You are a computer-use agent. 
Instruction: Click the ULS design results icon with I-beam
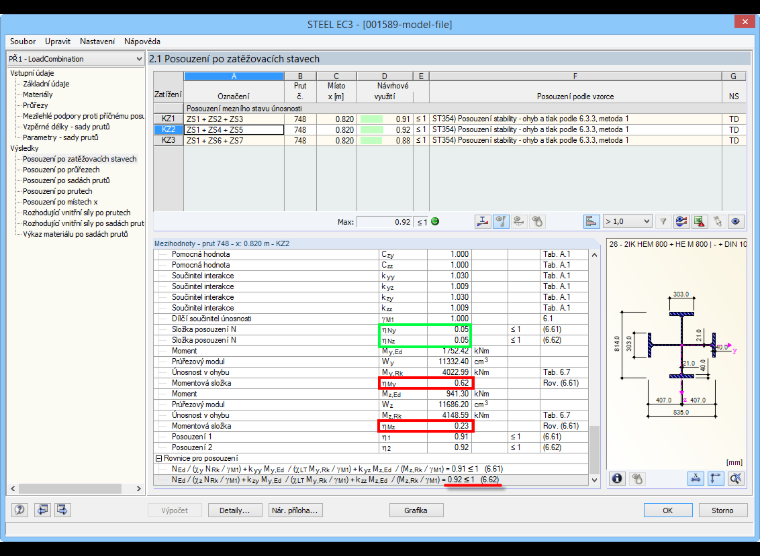pyautogui.click(x=482, y=222)
